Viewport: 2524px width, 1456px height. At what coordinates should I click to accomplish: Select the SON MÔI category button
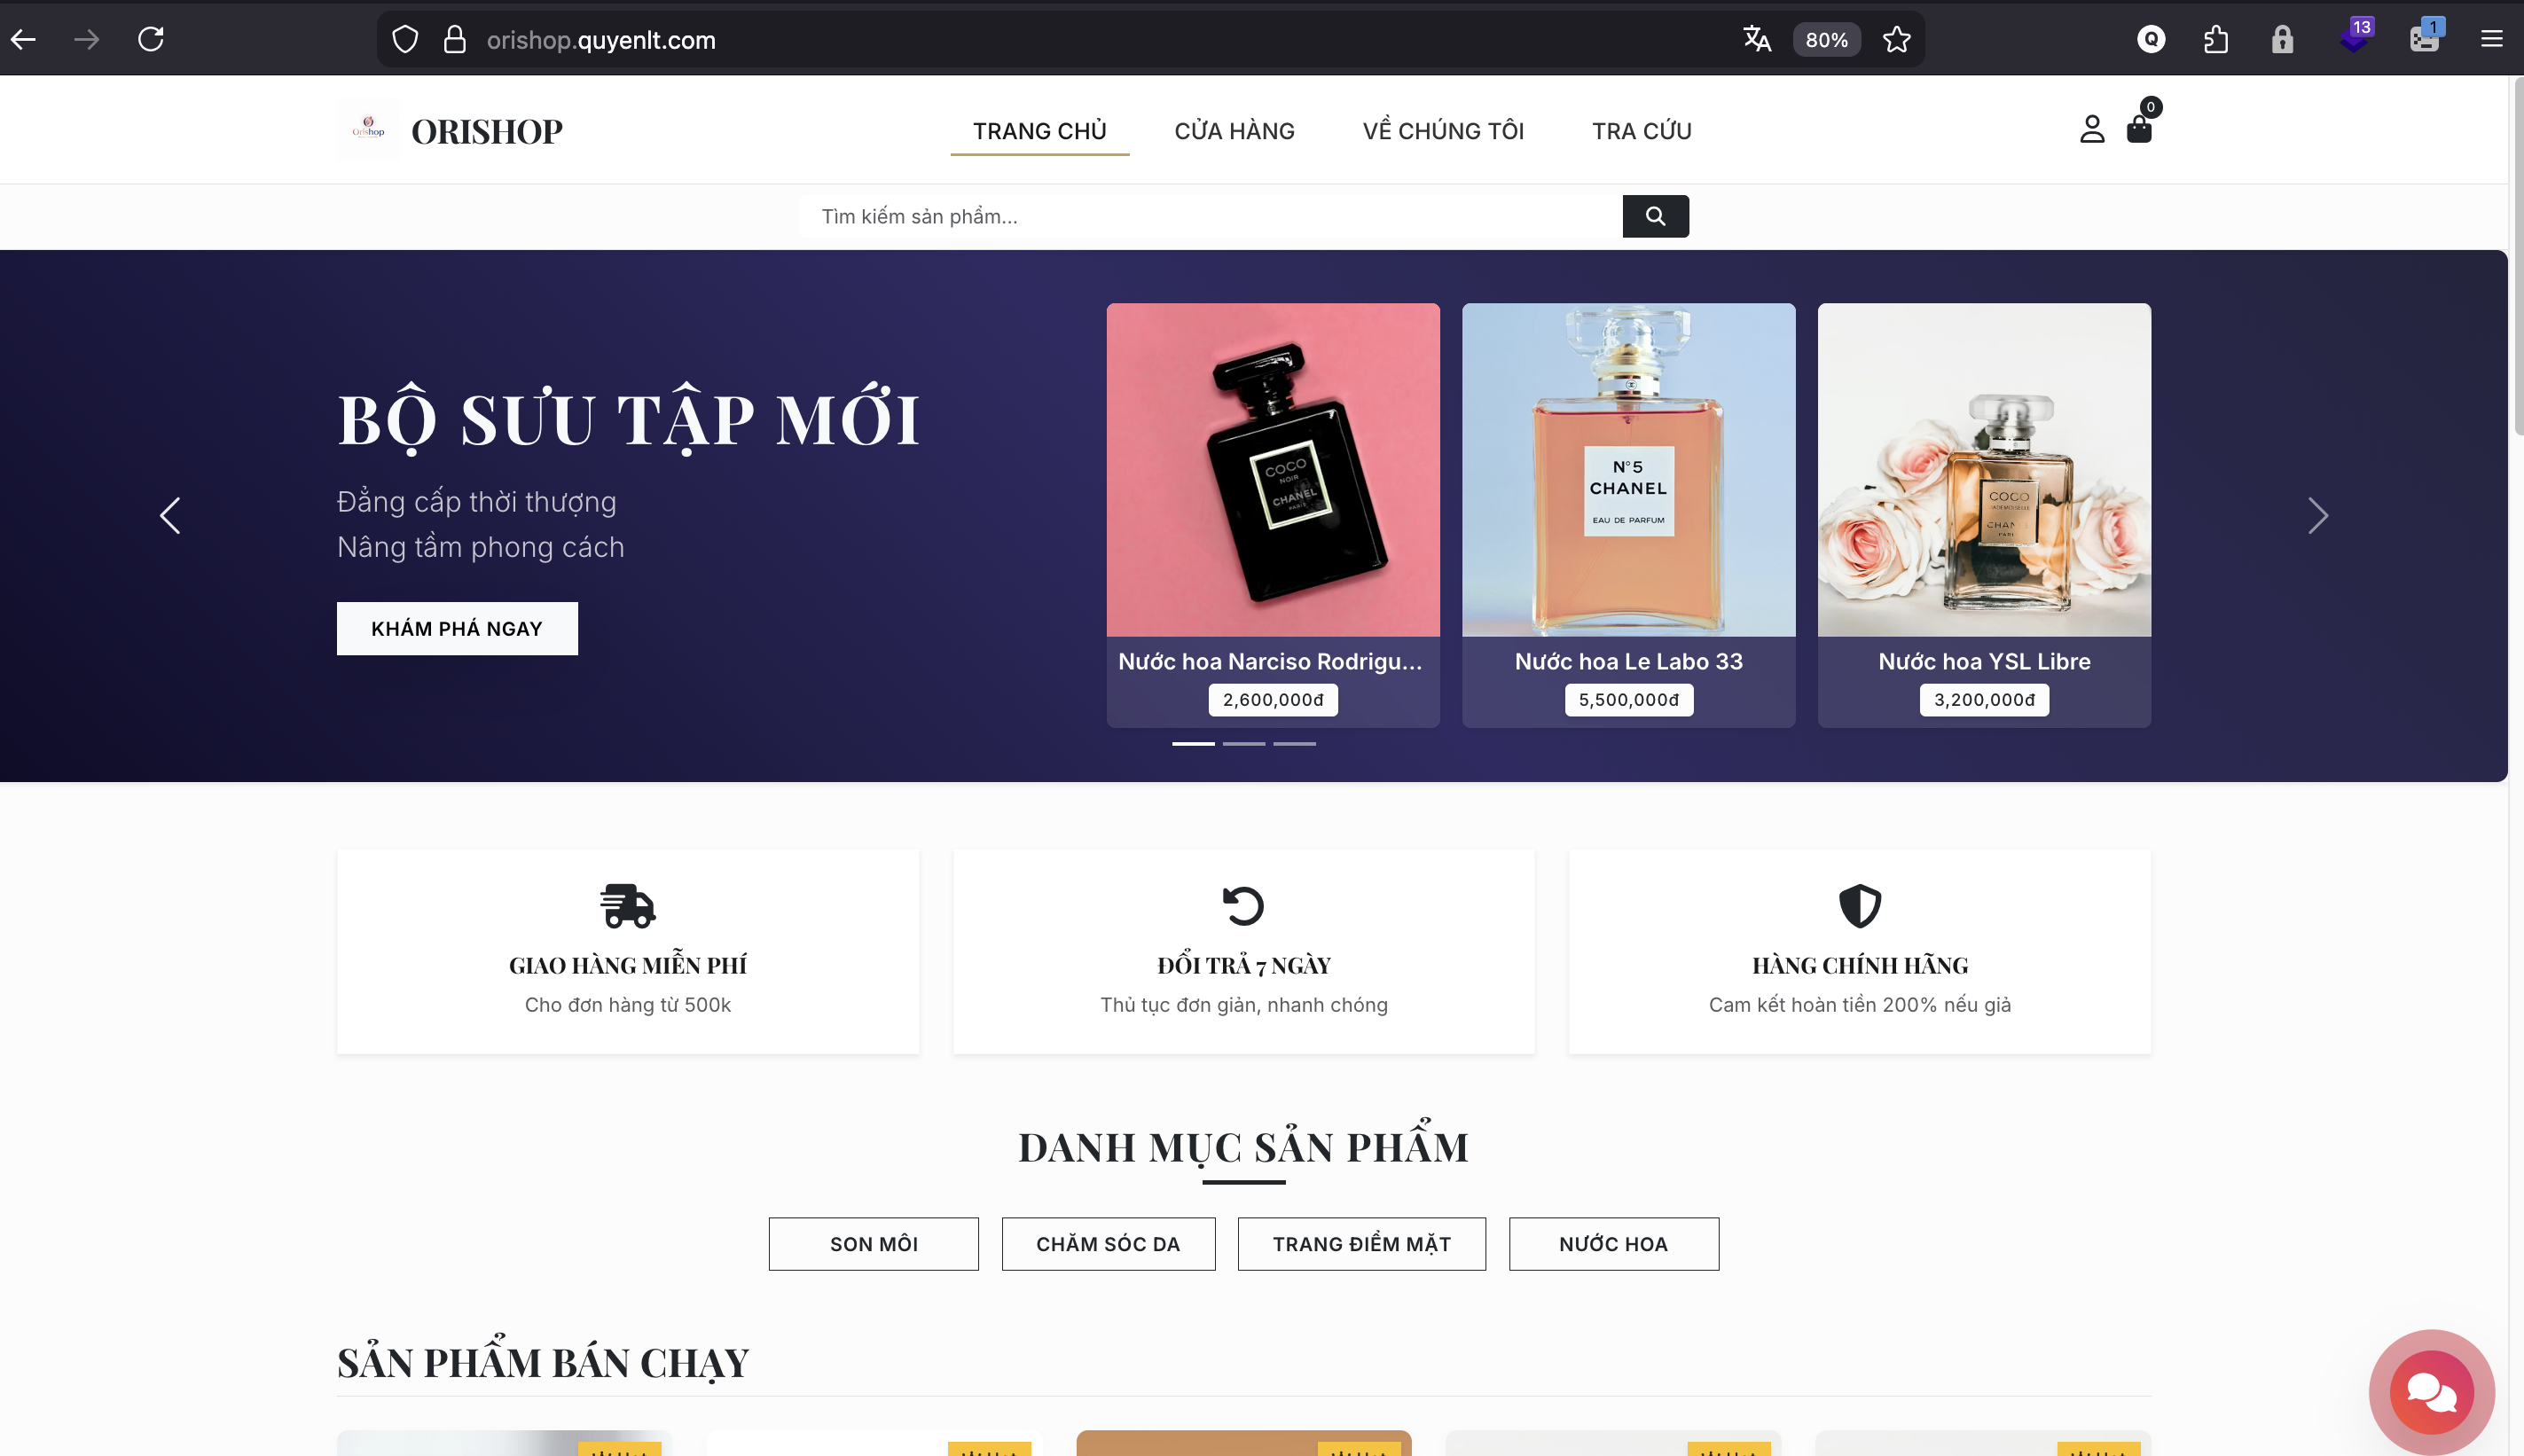(x=873, y=1243)
